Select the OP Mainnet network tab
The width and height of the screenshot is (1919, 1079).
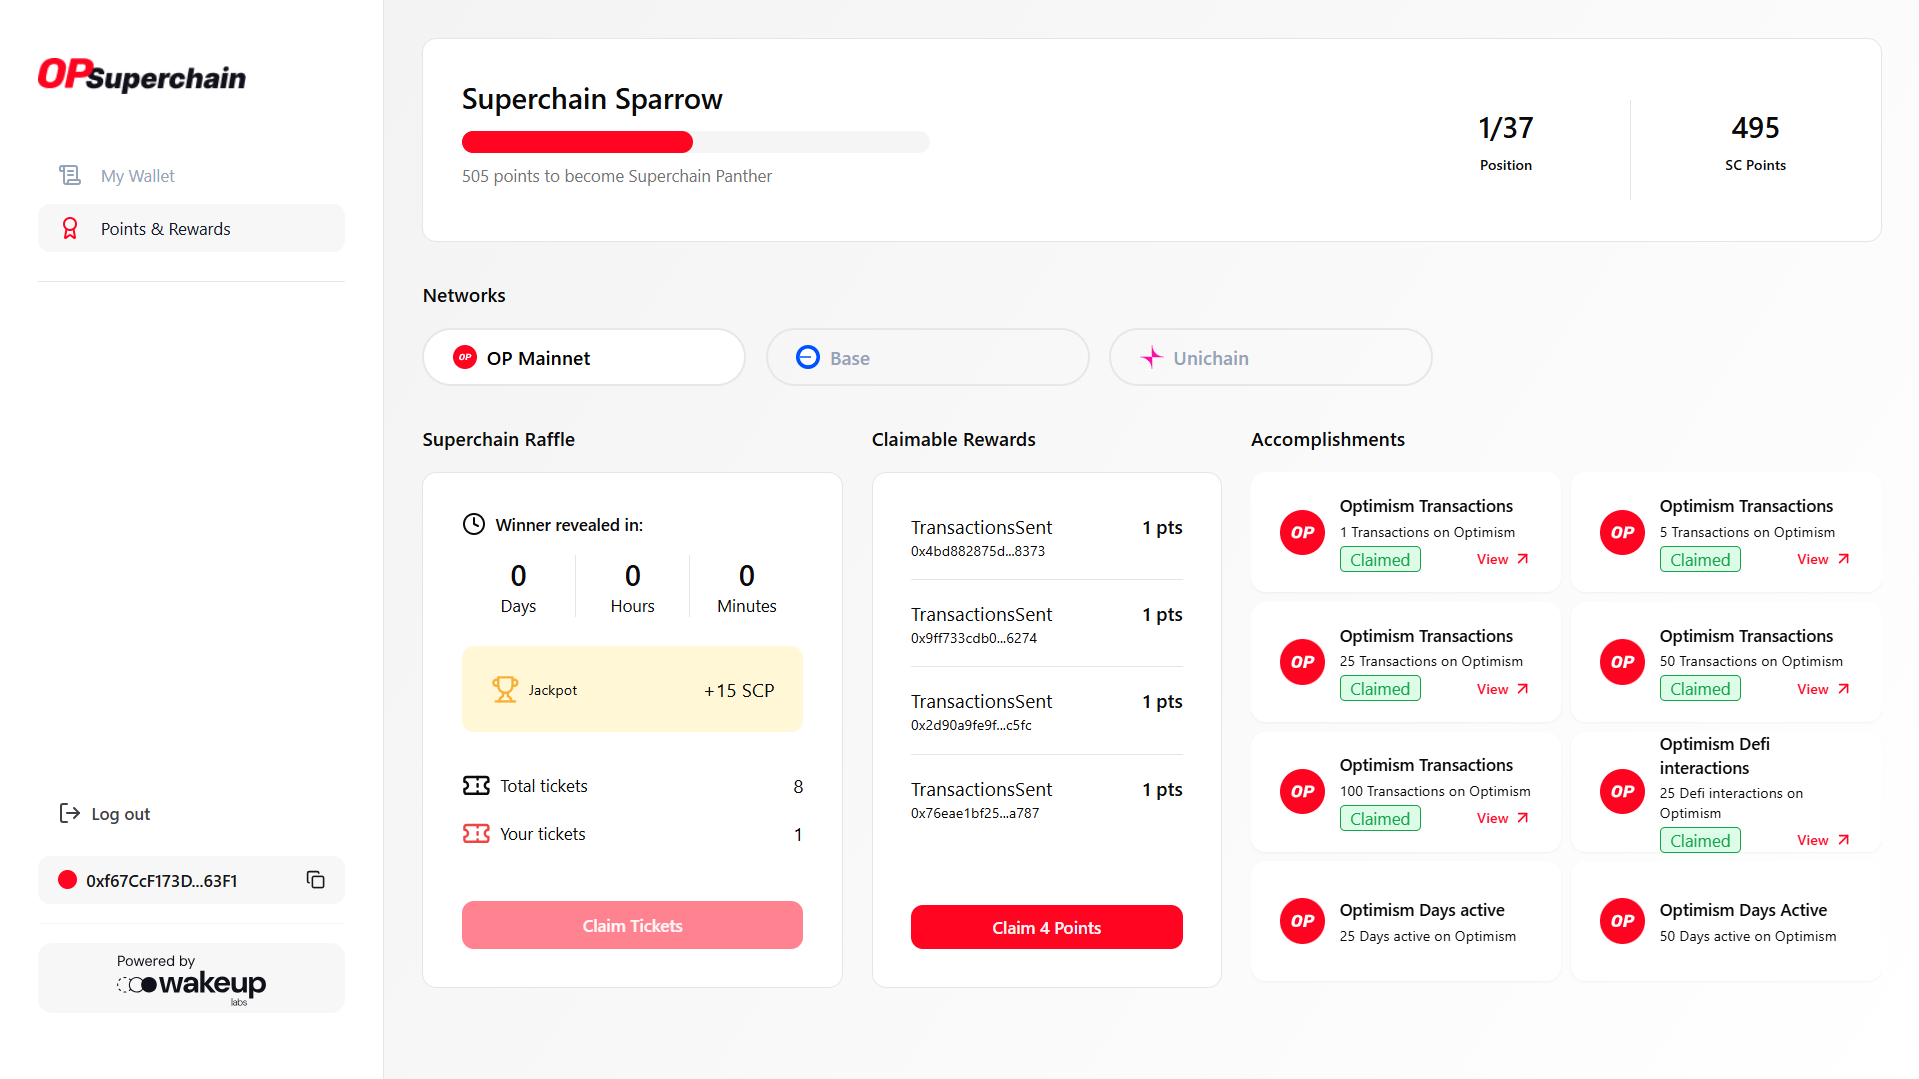(x=584, y=357)
